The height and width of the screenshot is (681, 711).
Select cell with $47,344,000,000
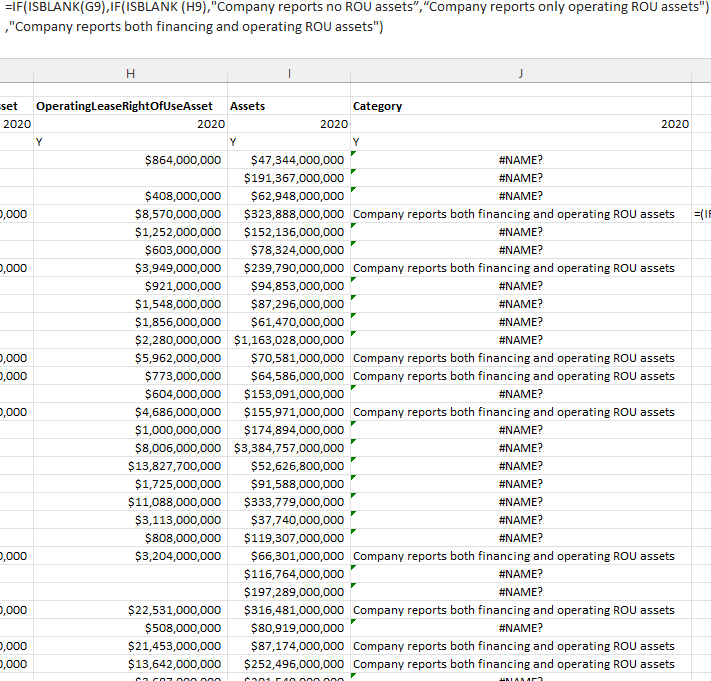tap(289, 160)
